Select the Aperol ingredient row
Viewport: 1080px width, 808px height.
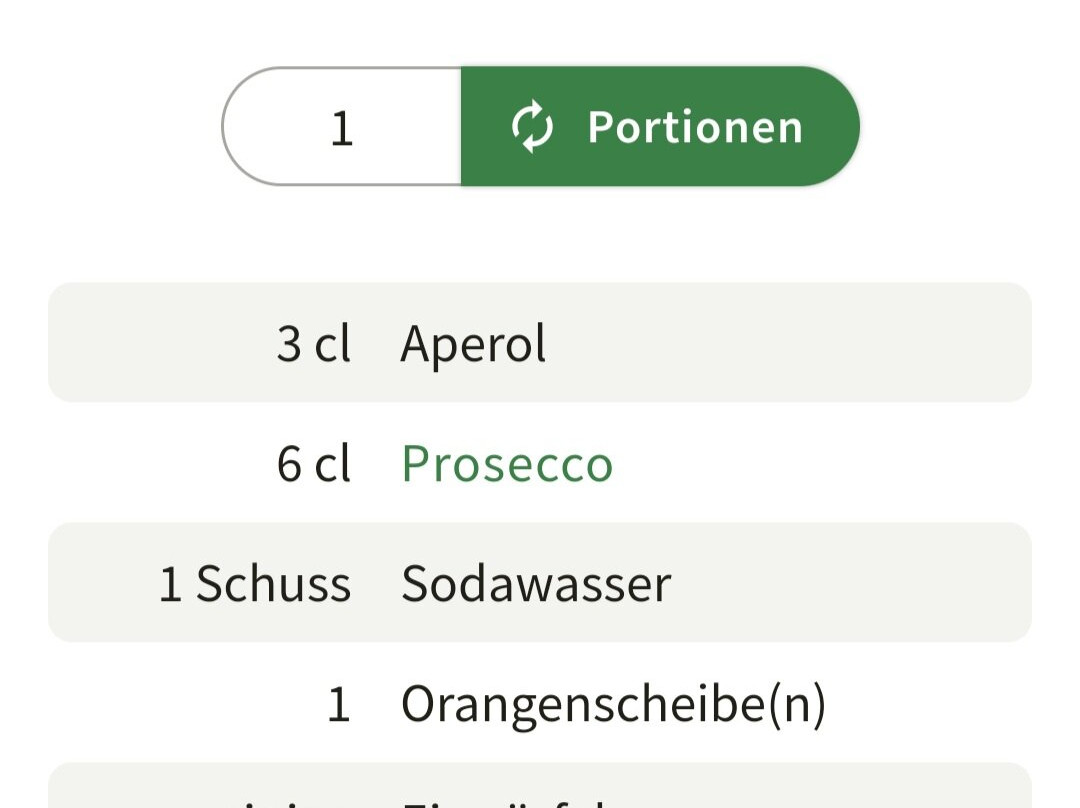click(540, 342)
